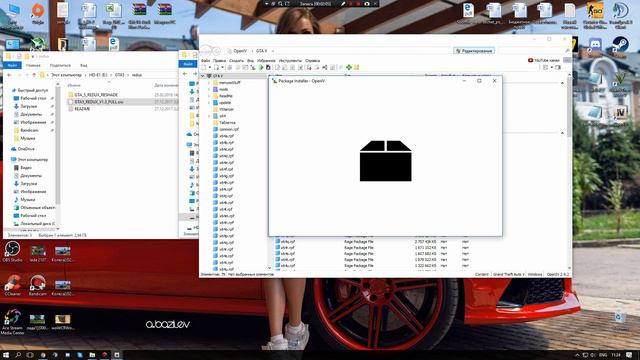The width and height of the screenshot is (640, 360).
Task: Select OneDrive in Explorer navigation pane
Action: pos(26,149)
